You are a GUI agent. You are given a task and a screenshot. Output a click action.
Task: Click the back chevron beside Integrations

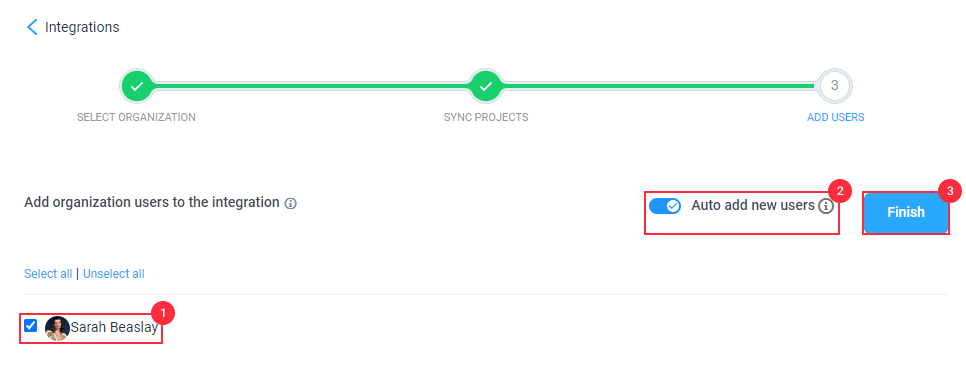32,27
